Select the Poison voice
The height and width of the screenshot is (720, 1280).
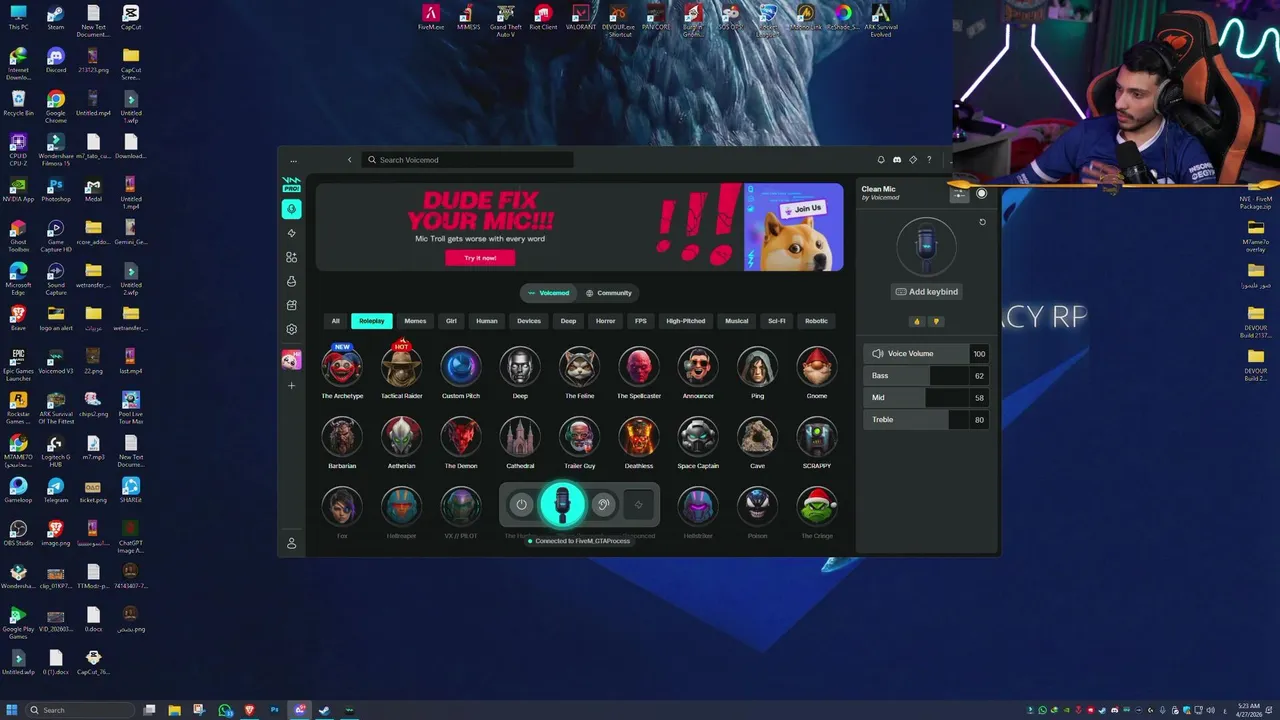757,512
